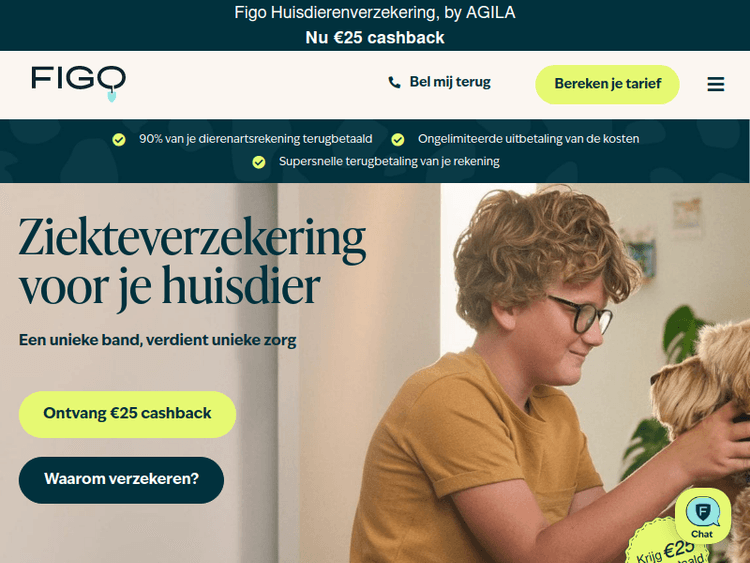Click the phone icon beside Bel mij terug
Screen dimensions: 750x563
click(x=394, y=82)
